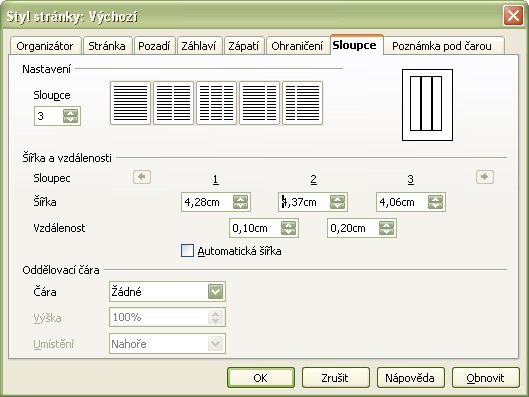The width and height of the screenshot is (529, 397).
Task: Click the column number 2 label
Action: click(313, 179)
